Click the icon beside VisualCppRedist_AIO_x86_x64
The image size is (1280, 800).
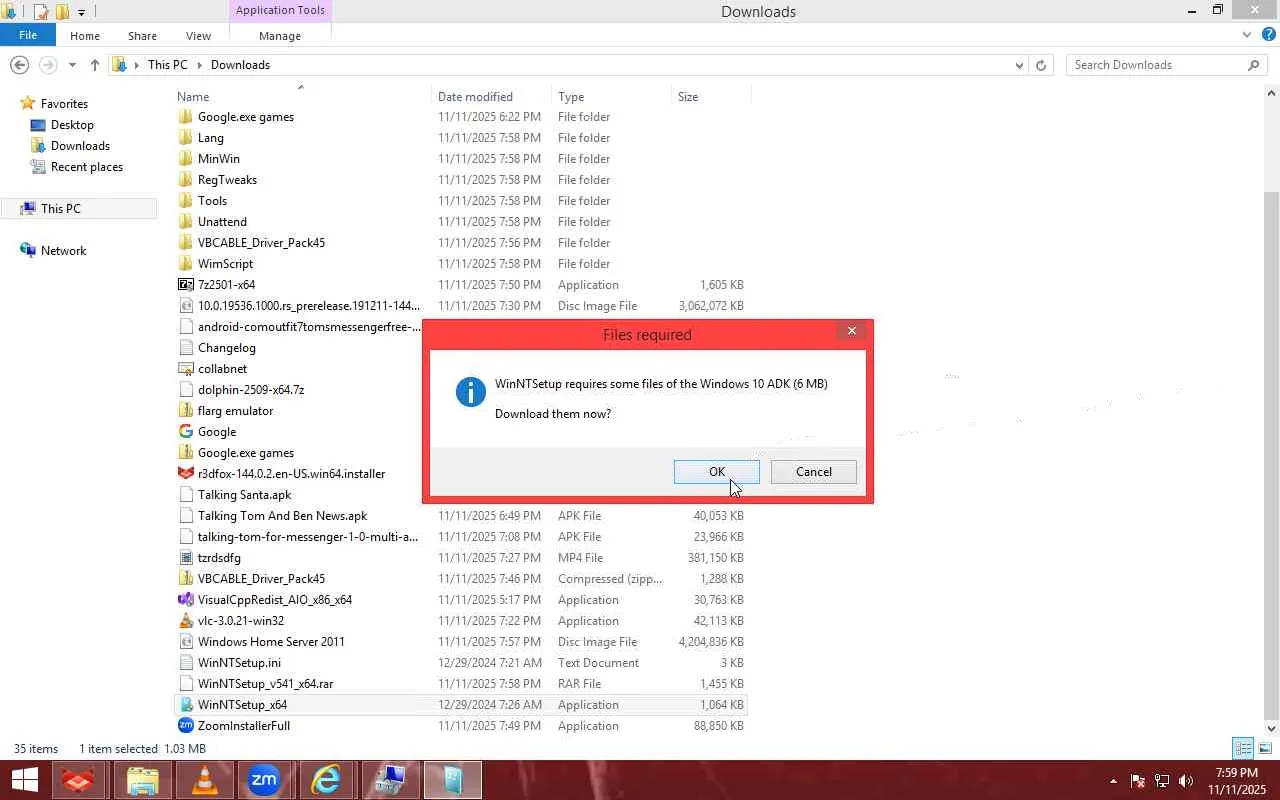pos(186,600)
